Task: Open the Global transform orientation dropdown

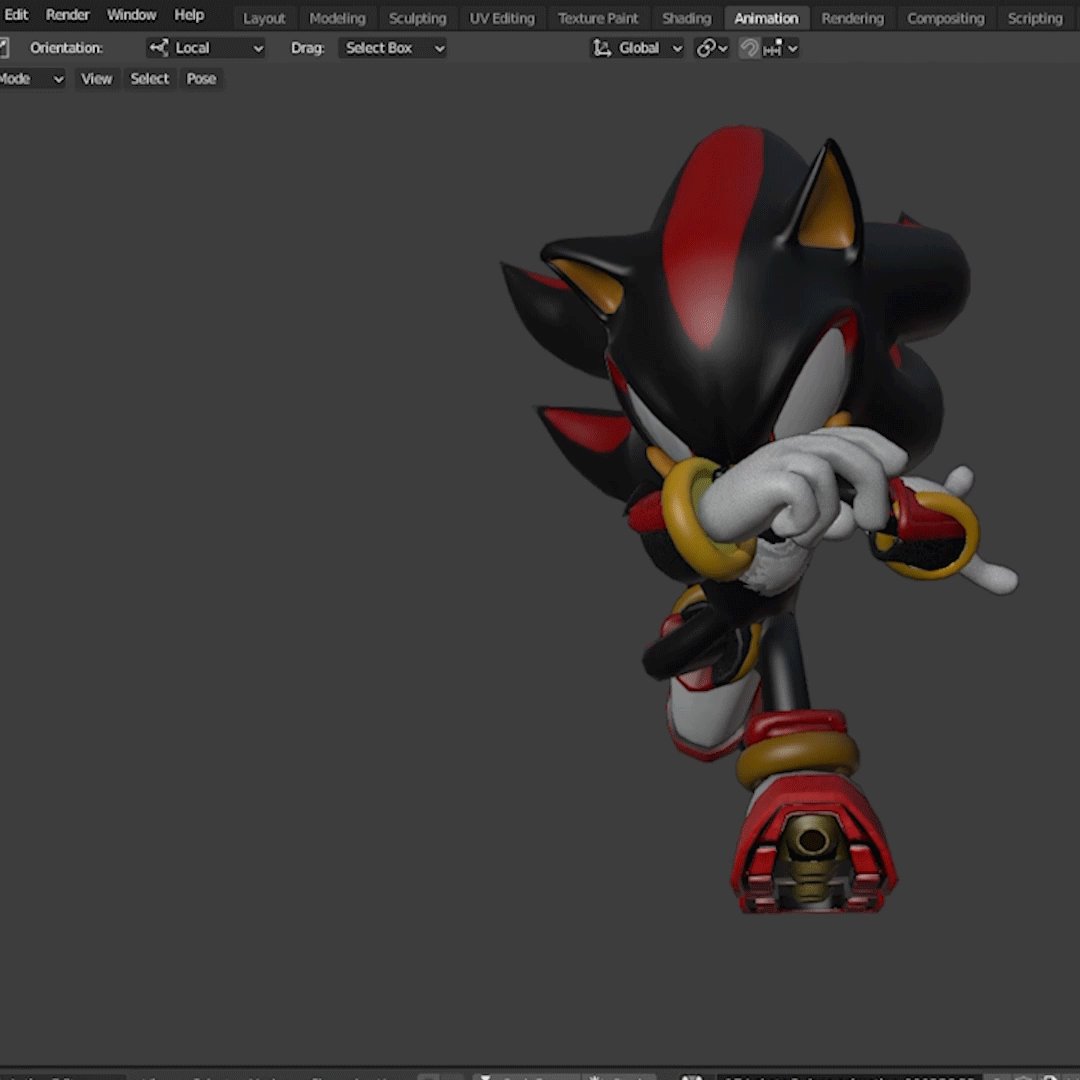Action: pyautogui.click(x=637, y=47)
